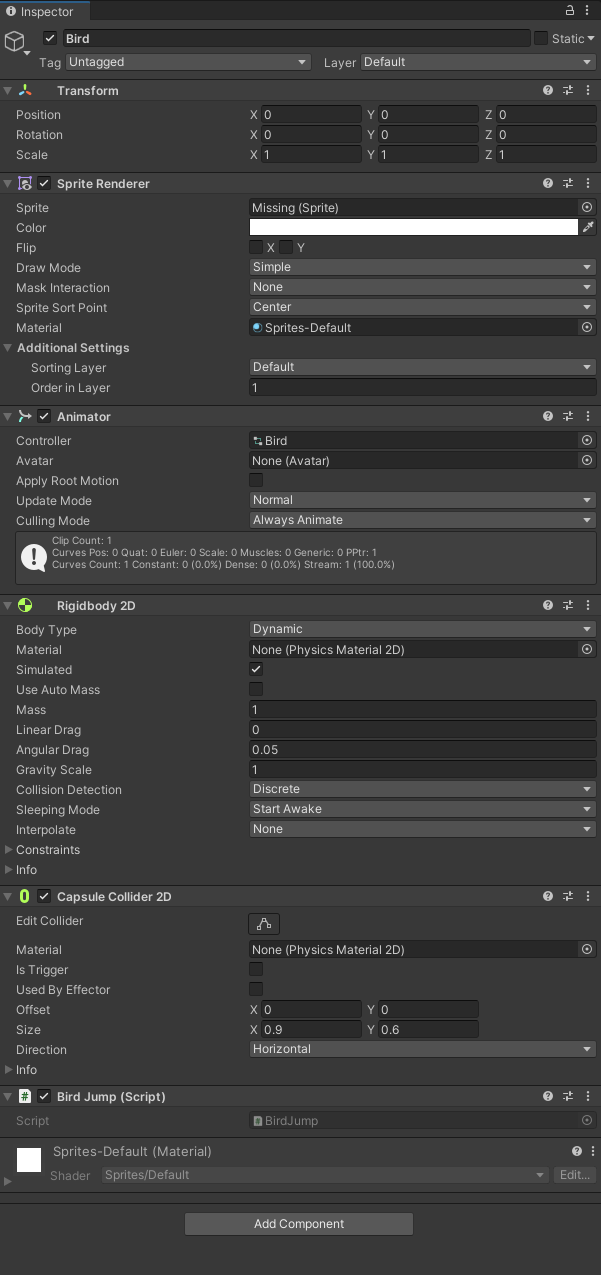Enable Use Auto Mass
The image size is (601, 1275).
[256, 689]
